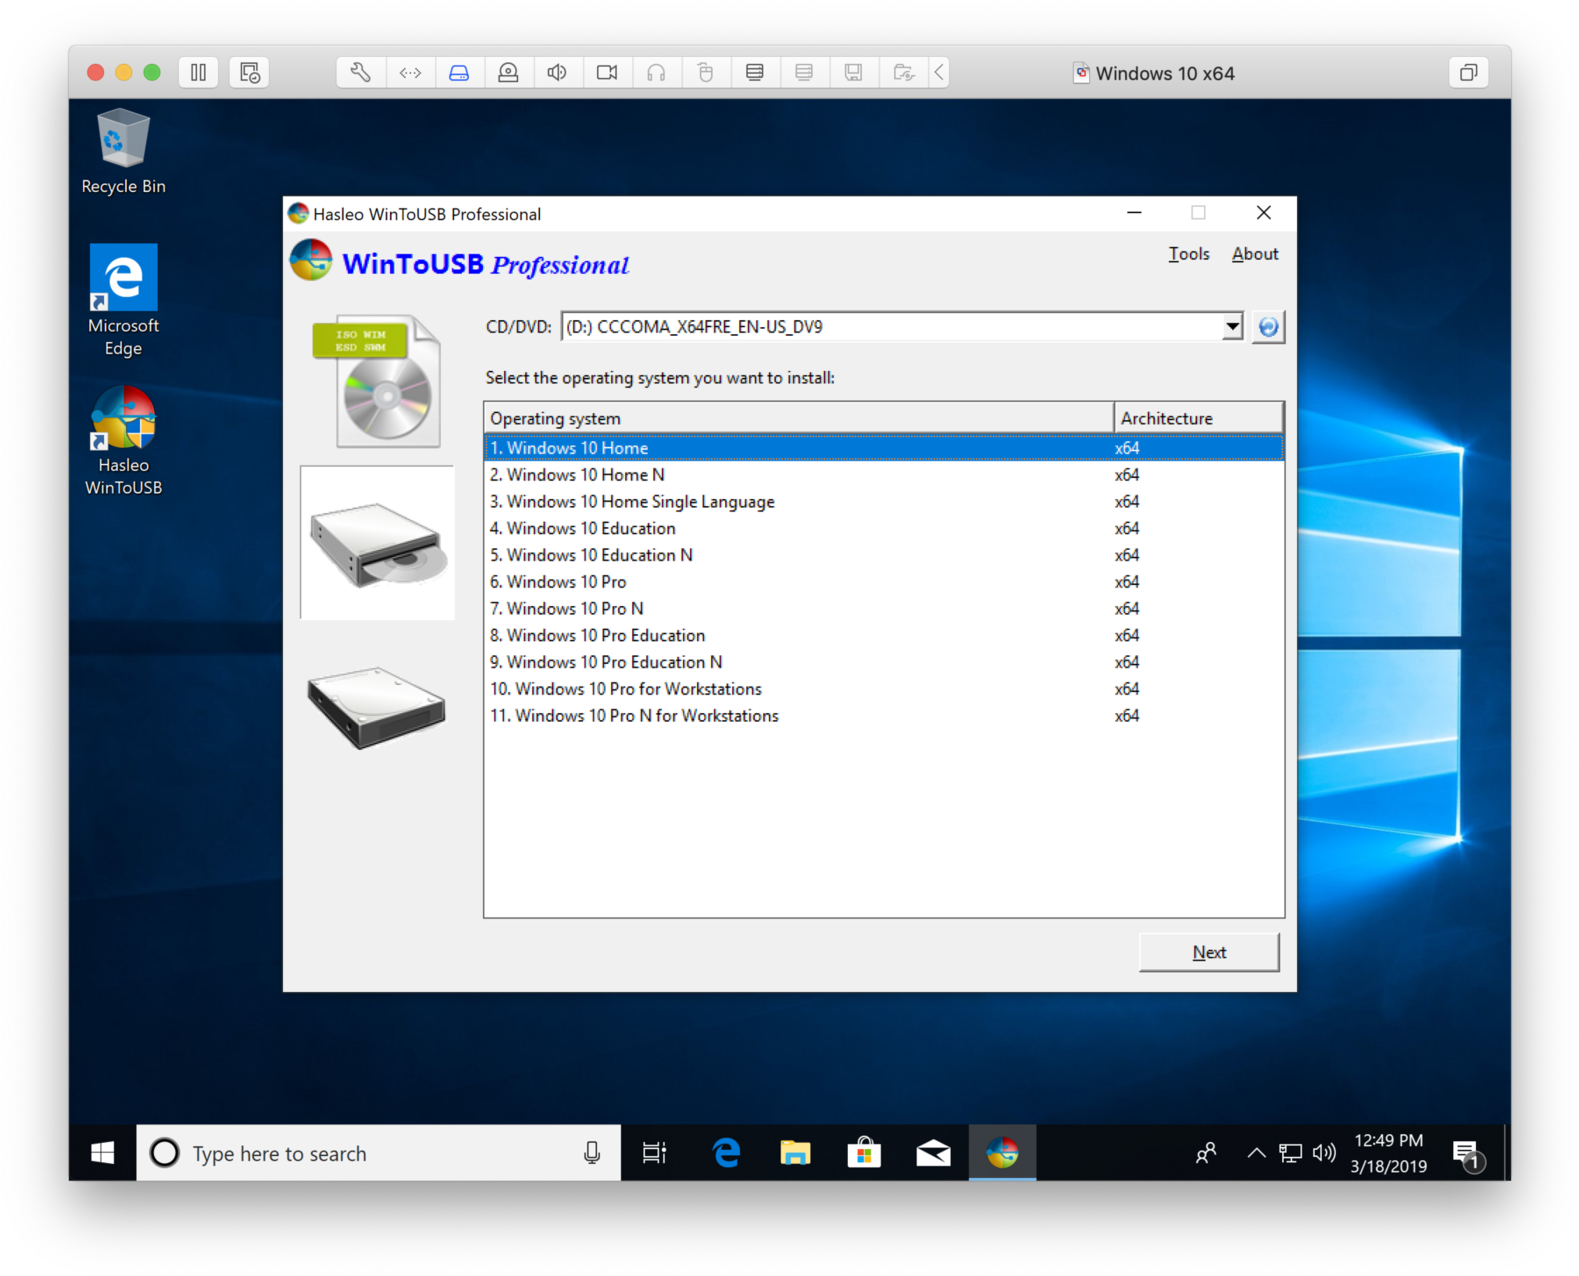Click the VM pause button in toolbar
This screenshot has height=1276, width=1579.
[198, 73]
